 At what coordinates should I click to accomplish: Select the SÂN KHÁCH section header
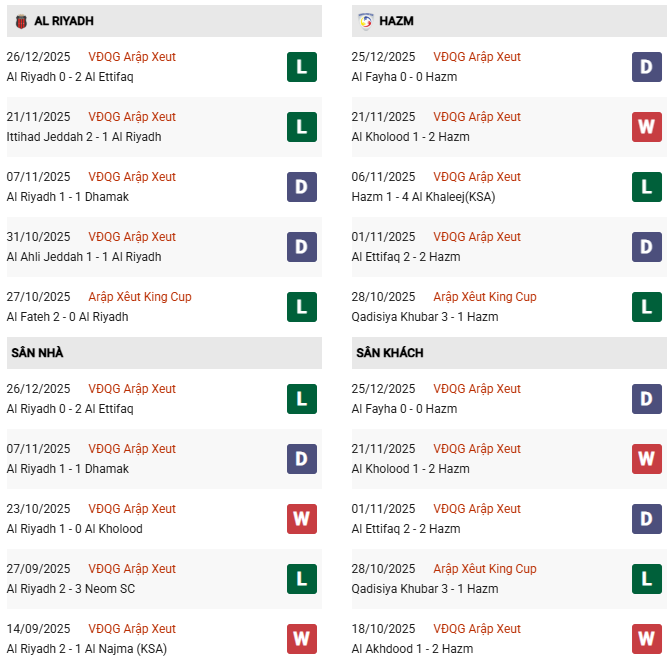pos(389,353)
